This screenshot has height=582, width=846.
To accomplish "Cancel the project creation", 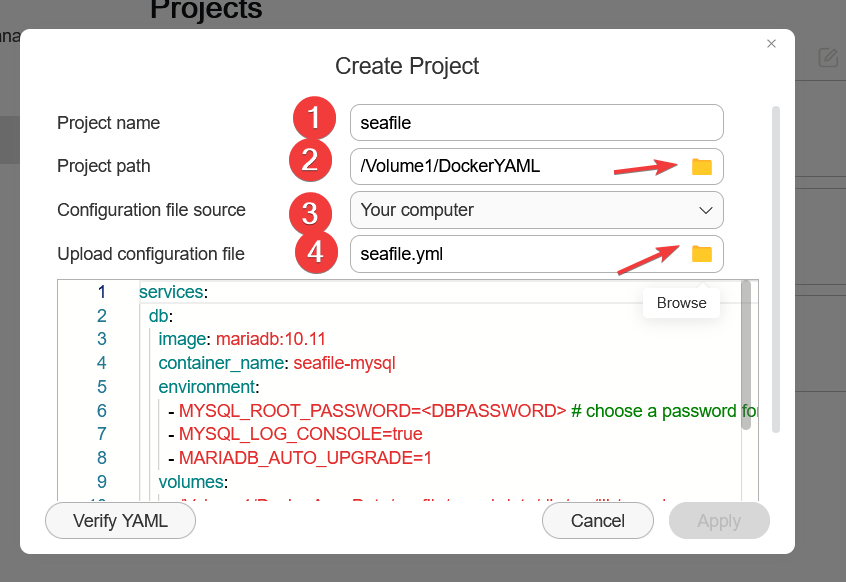I will point(597,521).
